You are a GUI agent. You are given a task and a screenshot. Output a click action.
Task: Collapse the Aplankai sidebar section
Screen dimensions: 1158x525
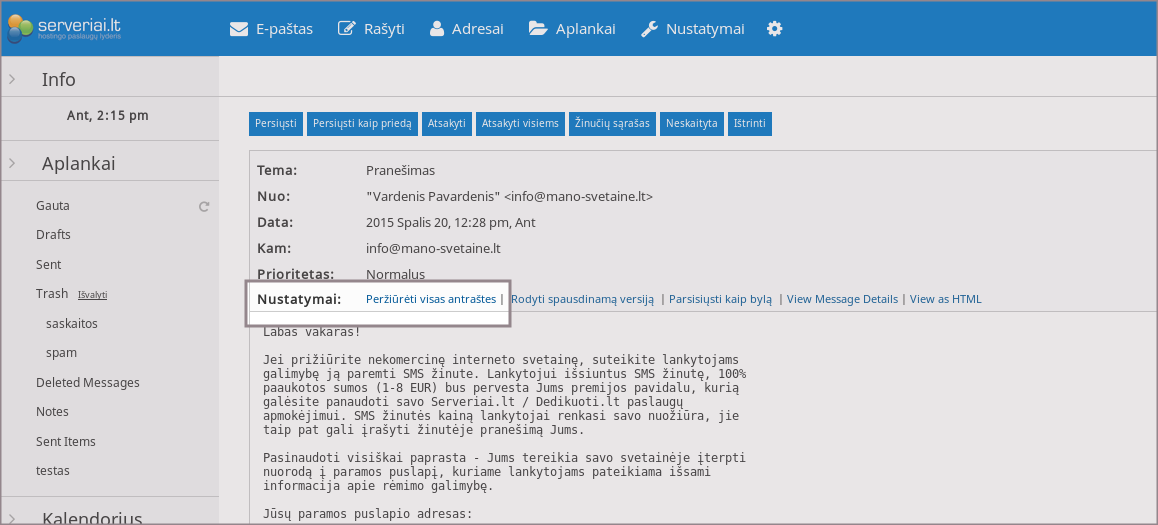coord(11,164)
